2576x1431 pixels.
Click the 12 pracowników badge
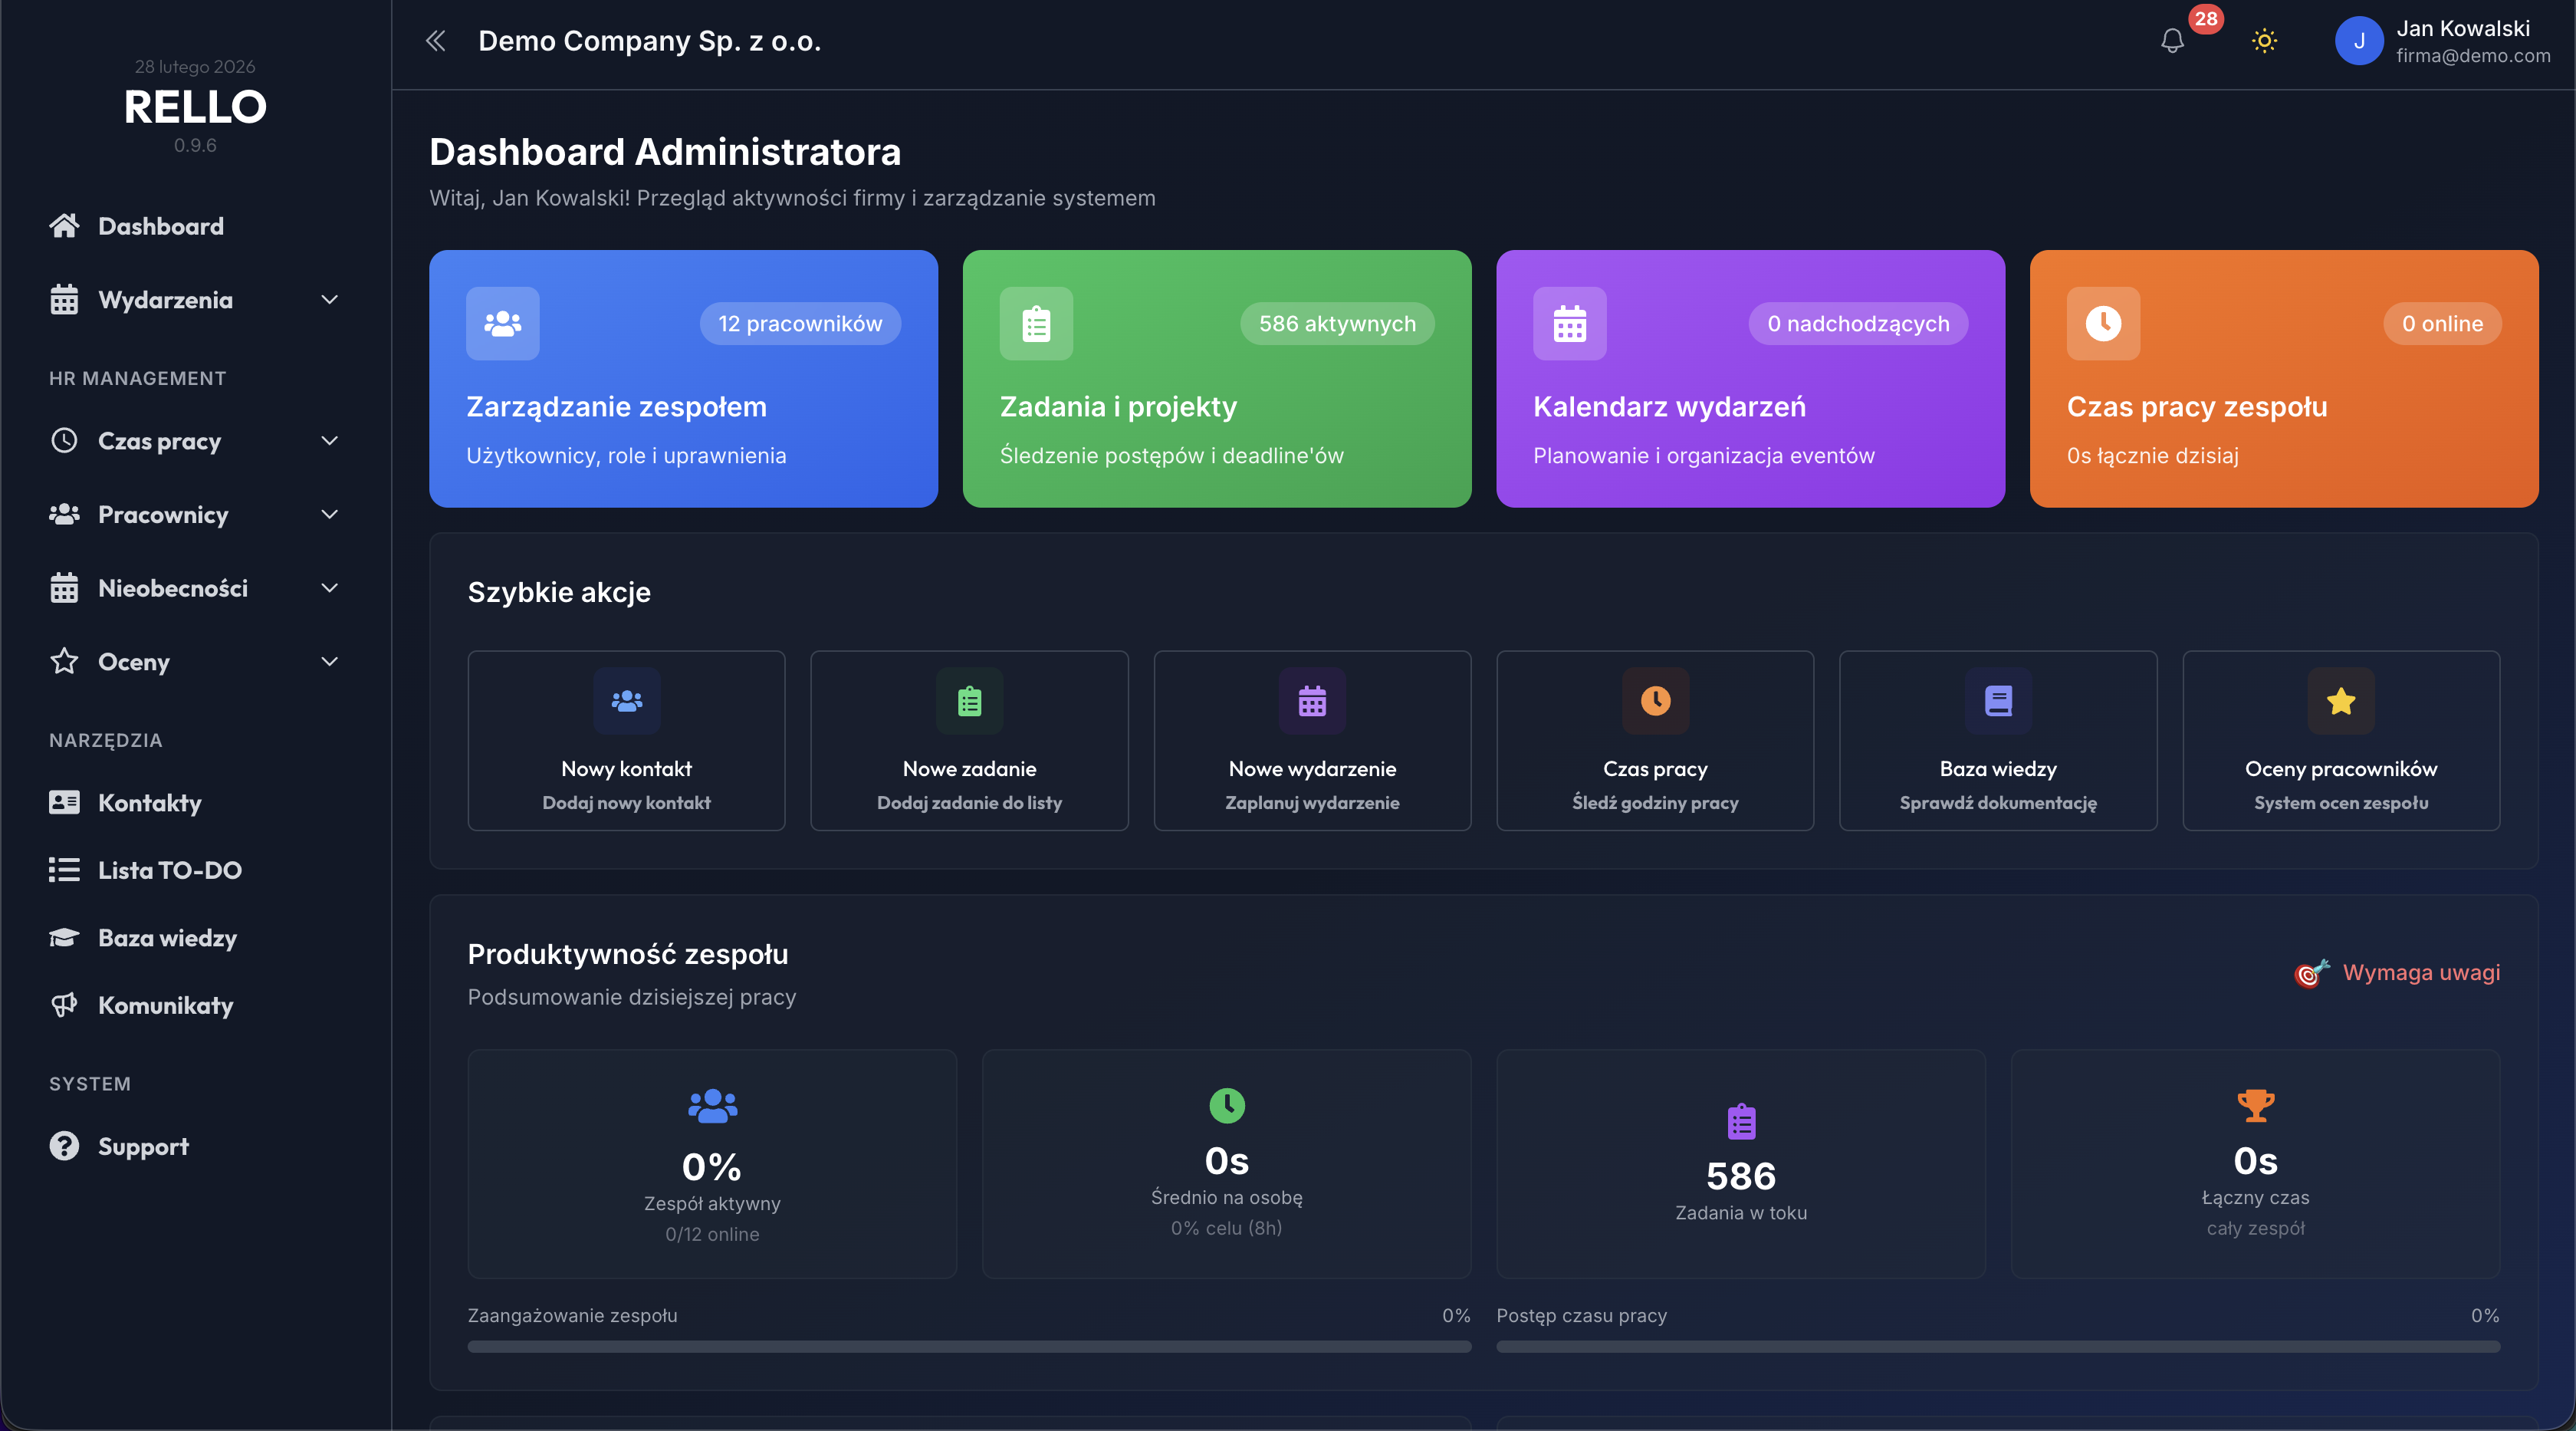click(800, 323)
